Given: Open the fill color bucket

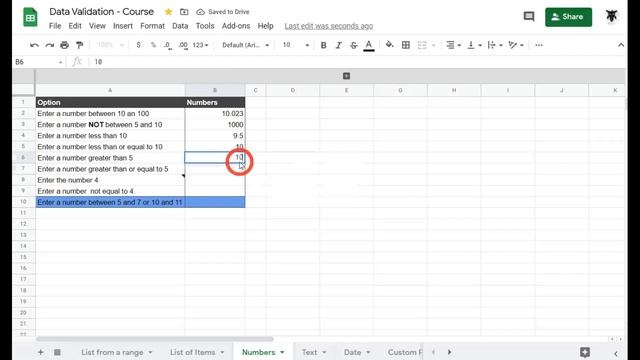Looking at the screenshot, I should [389, 45].
